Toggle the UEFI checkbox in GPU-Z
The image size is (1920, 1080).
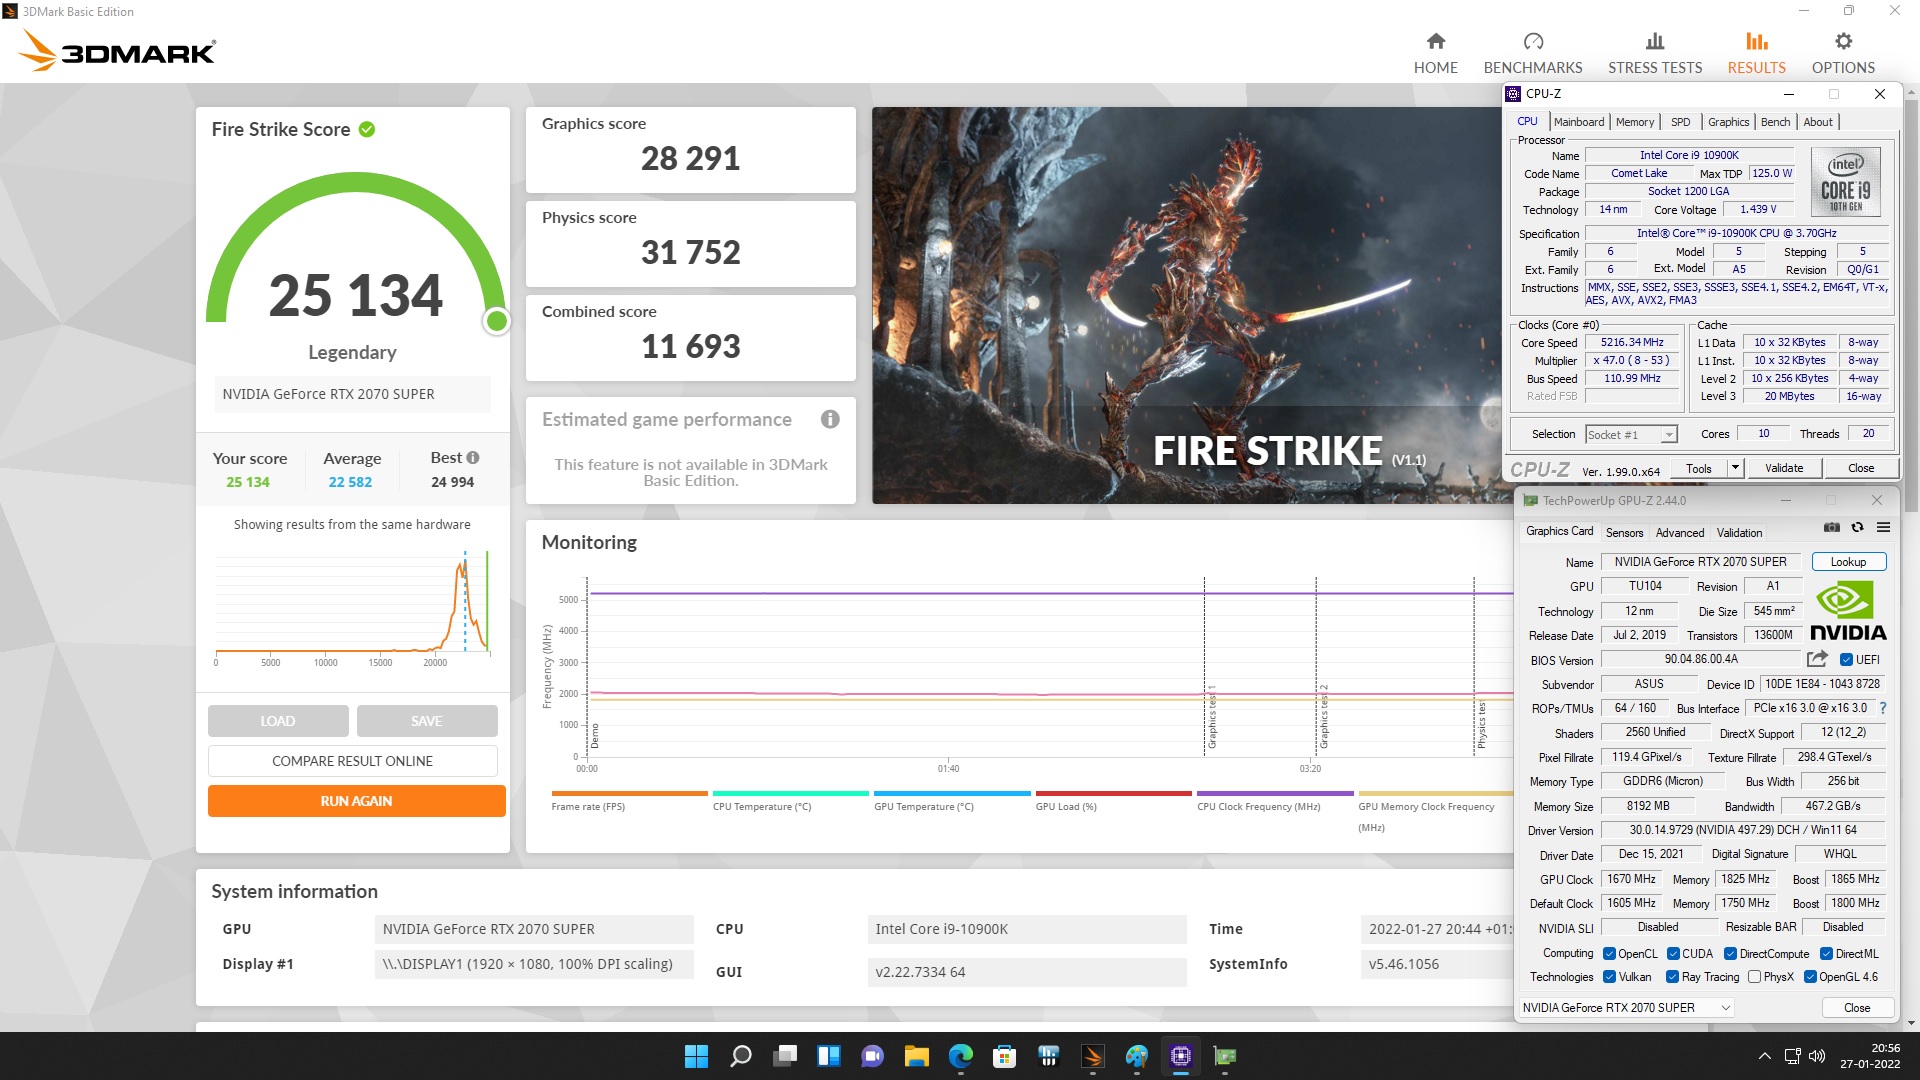[x=1846, y=660]
